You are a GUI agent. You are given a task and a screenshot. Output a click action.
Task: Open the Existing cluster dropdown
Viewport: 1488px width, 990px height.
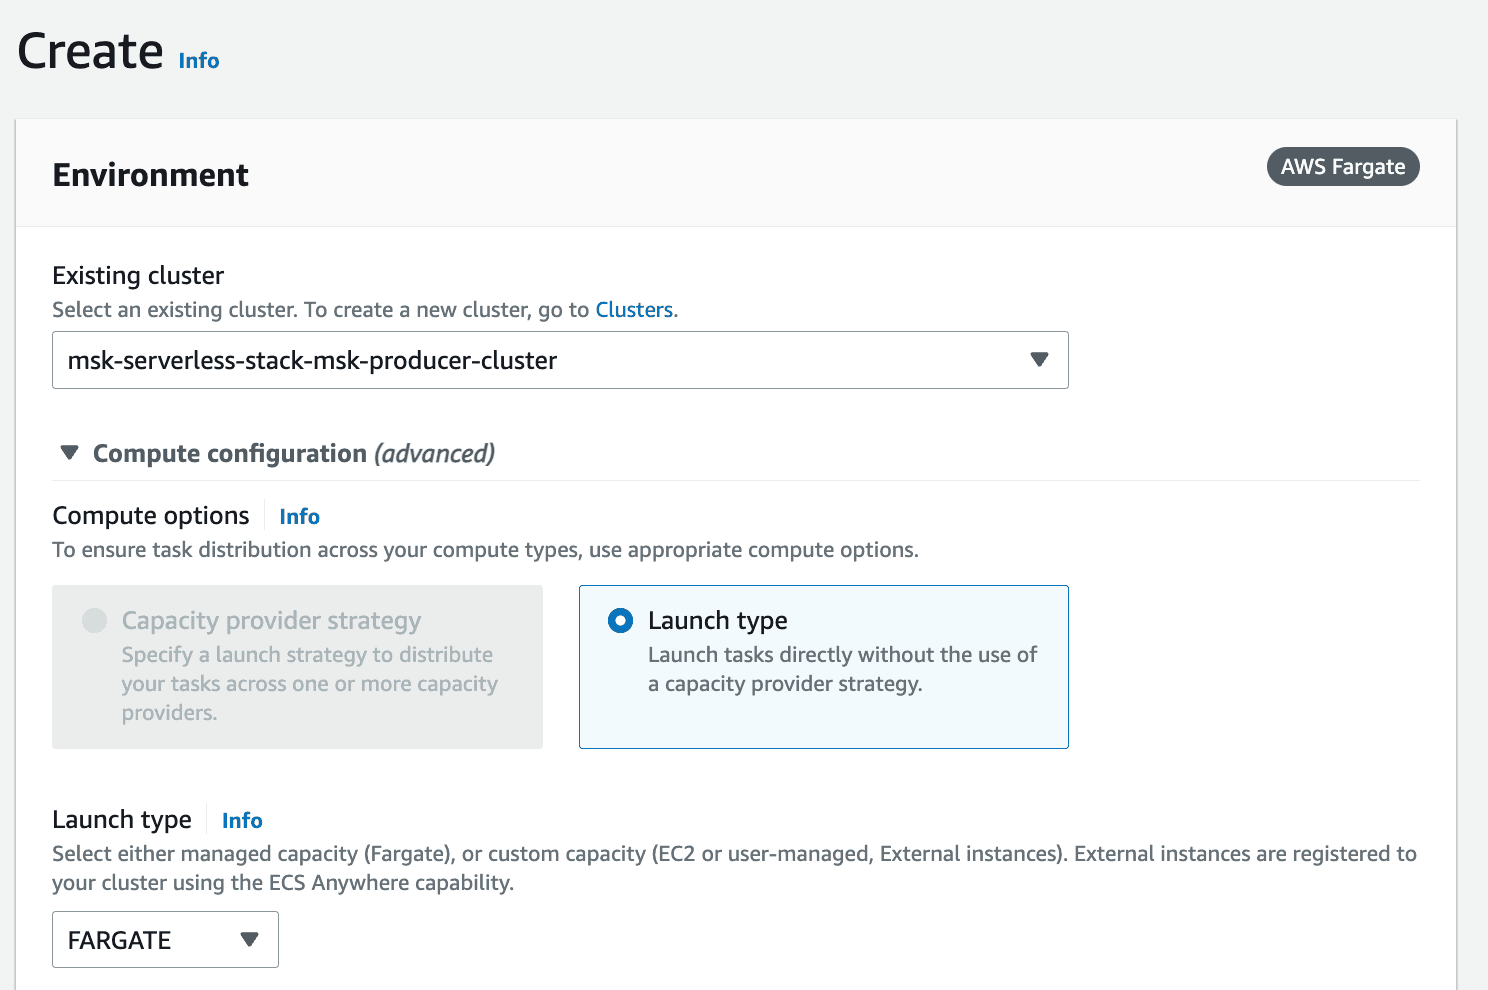(x=560, y=360)
